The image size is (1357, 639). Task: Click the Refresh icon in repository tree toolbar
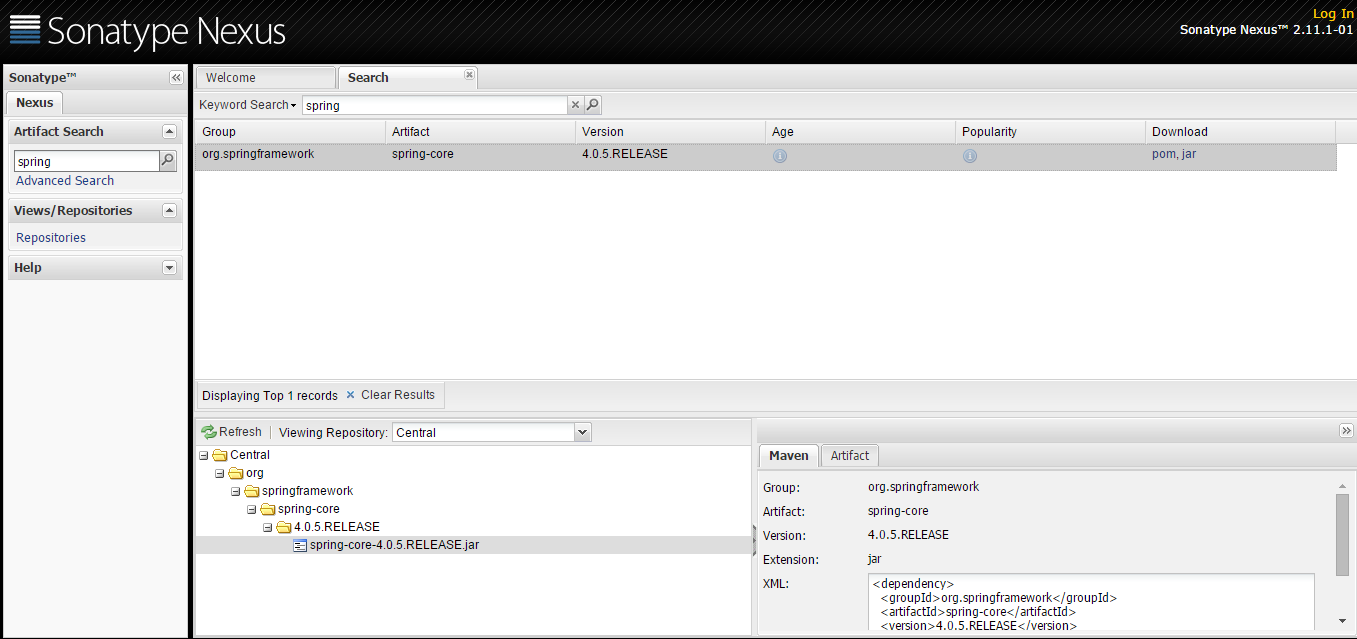pyautogui.click(x=209, y=432)
